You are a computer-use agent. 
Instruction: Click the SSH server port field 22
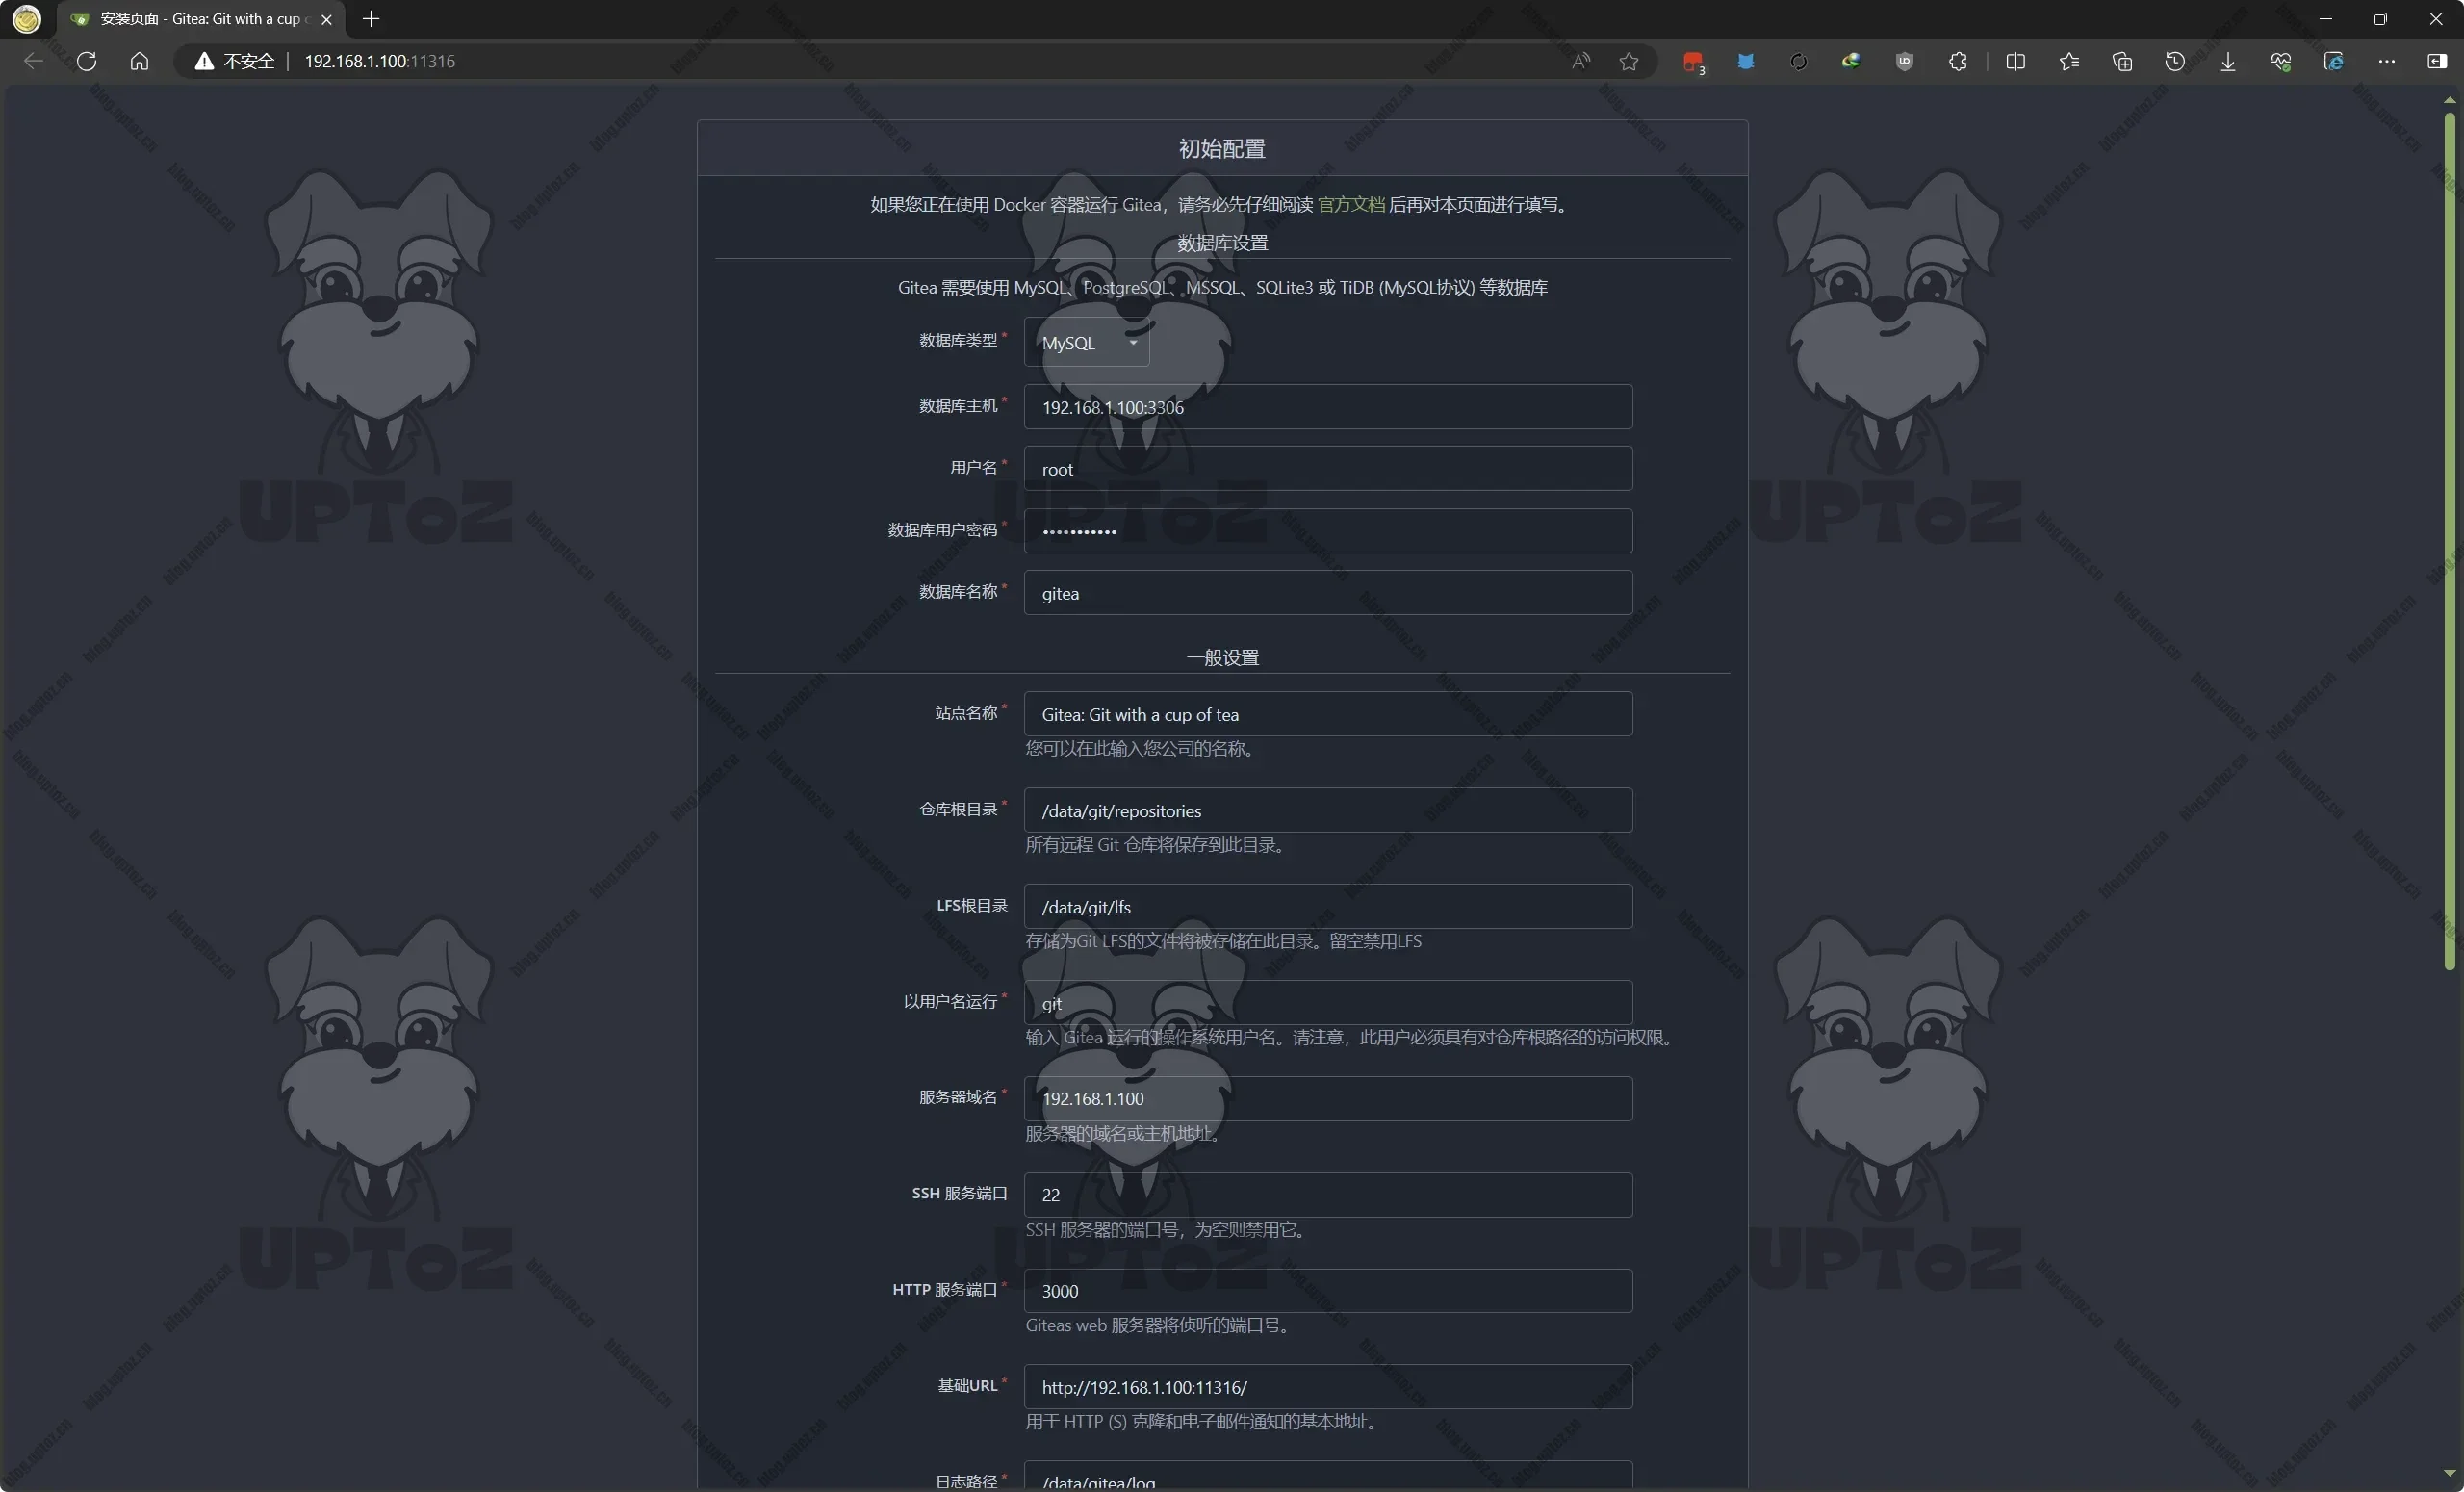click(x=1328, y=1194)
